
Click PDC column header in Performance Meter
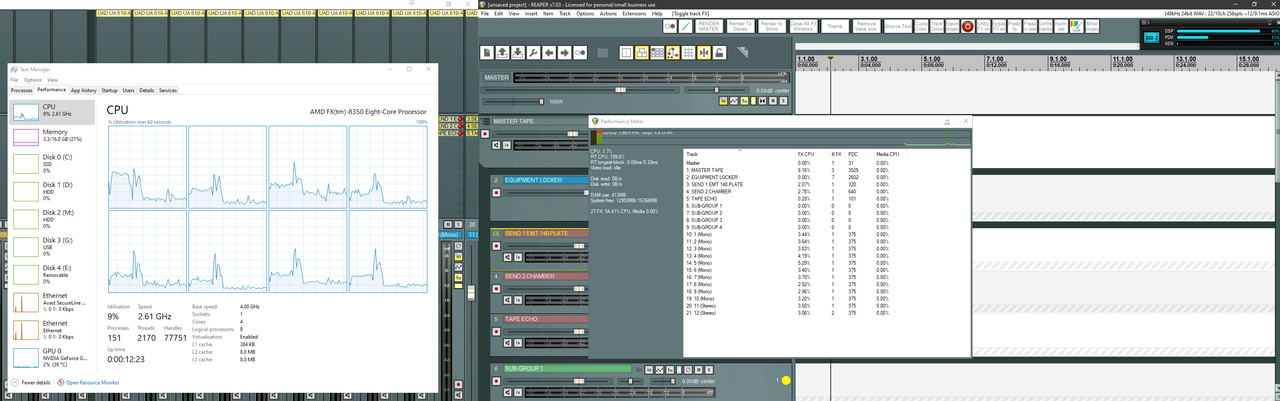pos(853,154)
